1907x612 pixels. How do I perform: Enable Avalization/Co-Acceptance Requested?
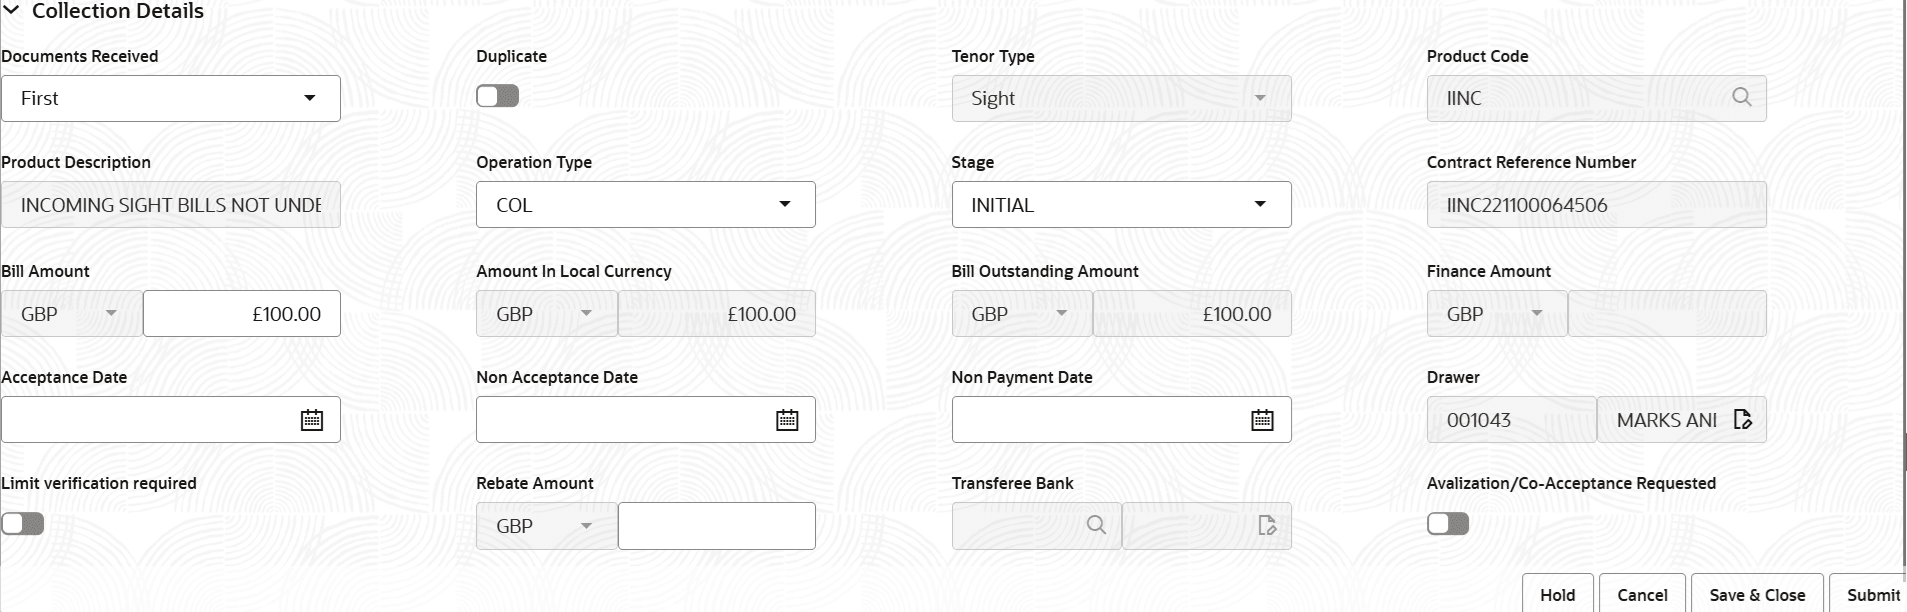point(1447,523)
